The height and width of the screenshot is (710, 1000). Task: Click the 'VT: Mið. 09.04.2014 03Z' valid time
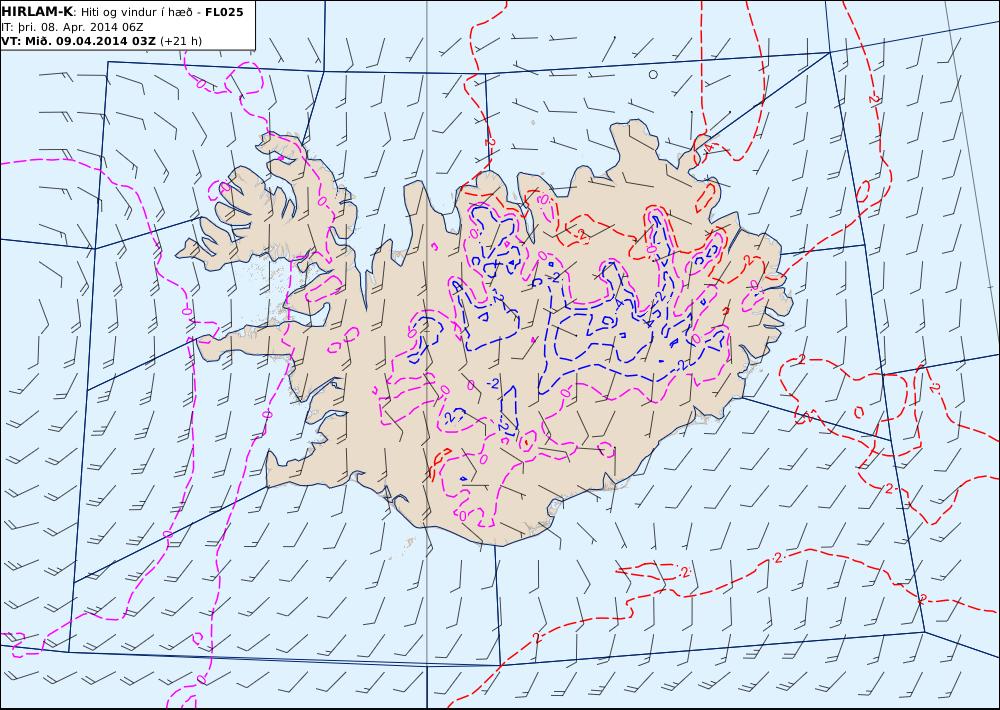coord(78,41)
